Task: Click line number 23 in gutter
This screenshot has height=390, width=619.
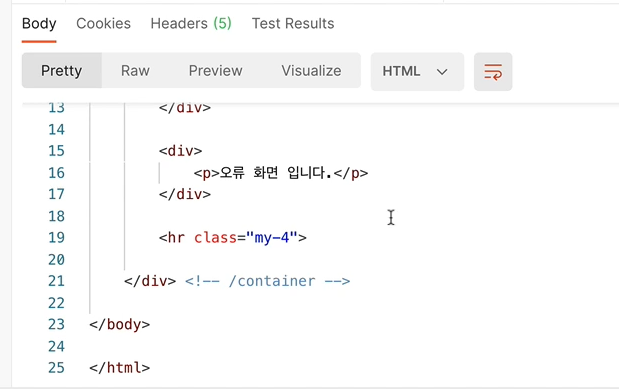Action: (56, 324)
